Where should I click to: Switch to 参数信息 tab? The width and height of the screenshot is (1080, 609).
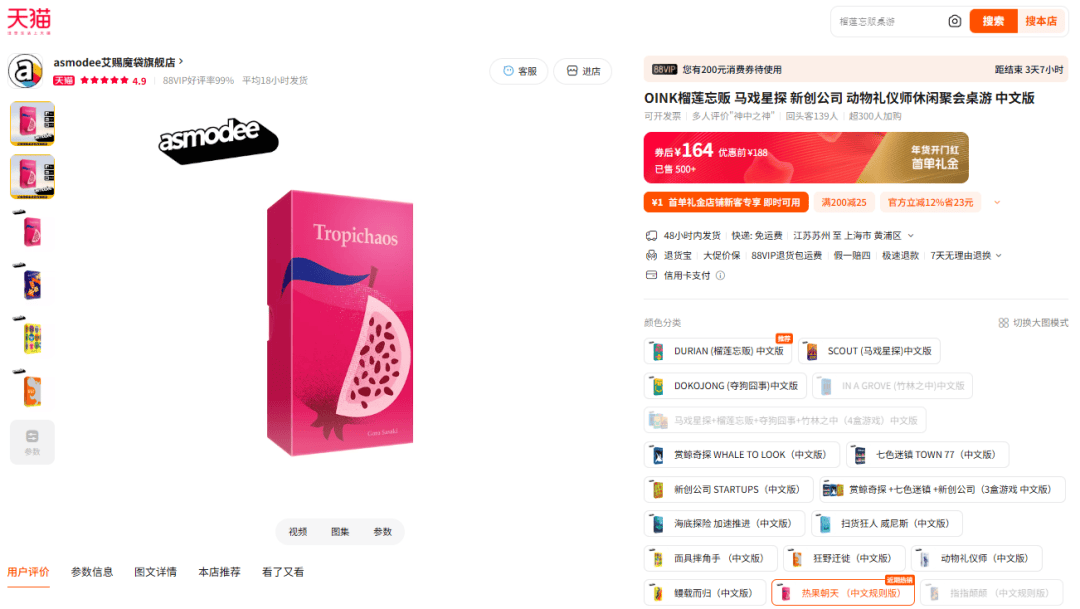point(92,572)
